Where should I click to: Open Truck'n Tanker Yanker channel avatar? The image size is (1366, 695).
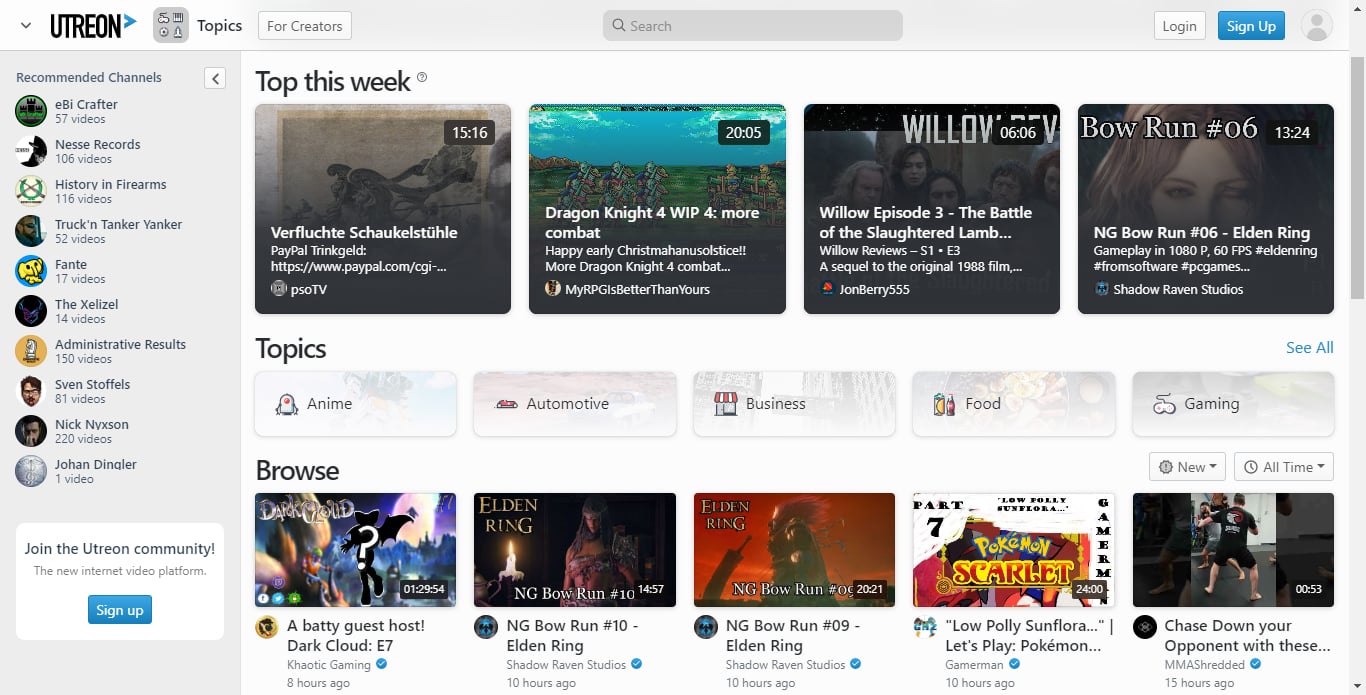coord(31,231)
